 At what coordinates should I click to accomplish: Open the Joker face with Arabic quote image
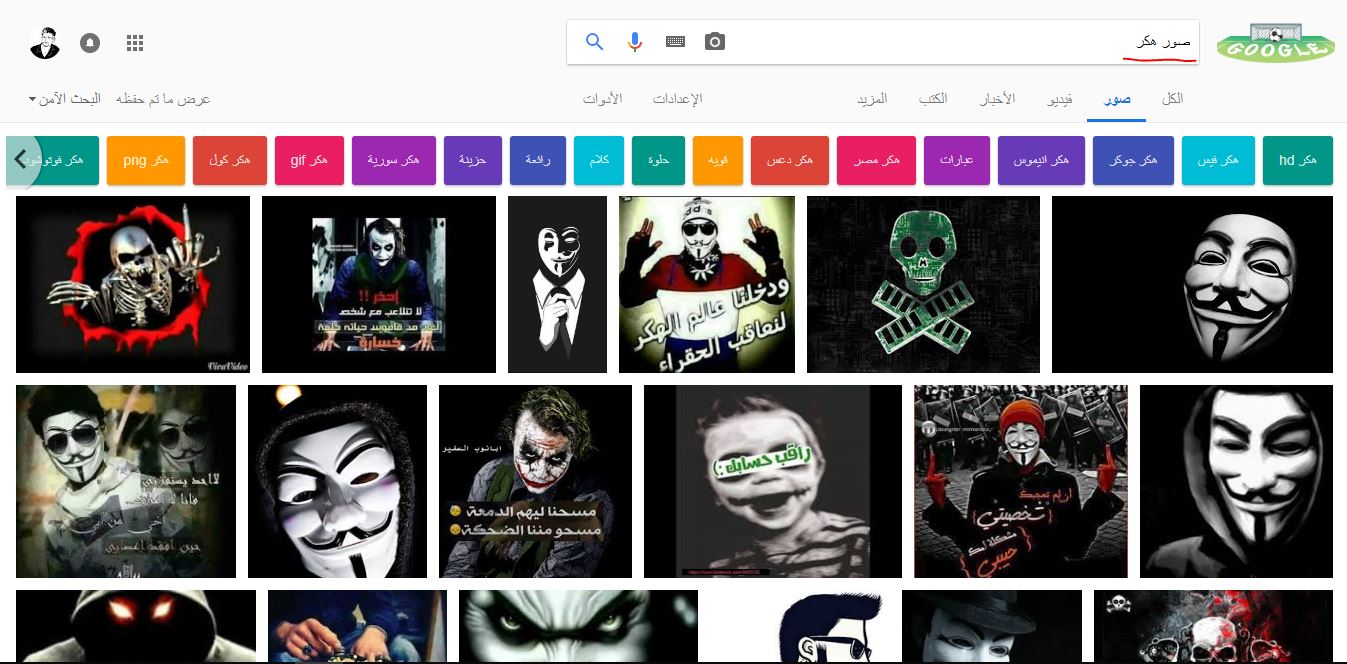pos(535,481)
